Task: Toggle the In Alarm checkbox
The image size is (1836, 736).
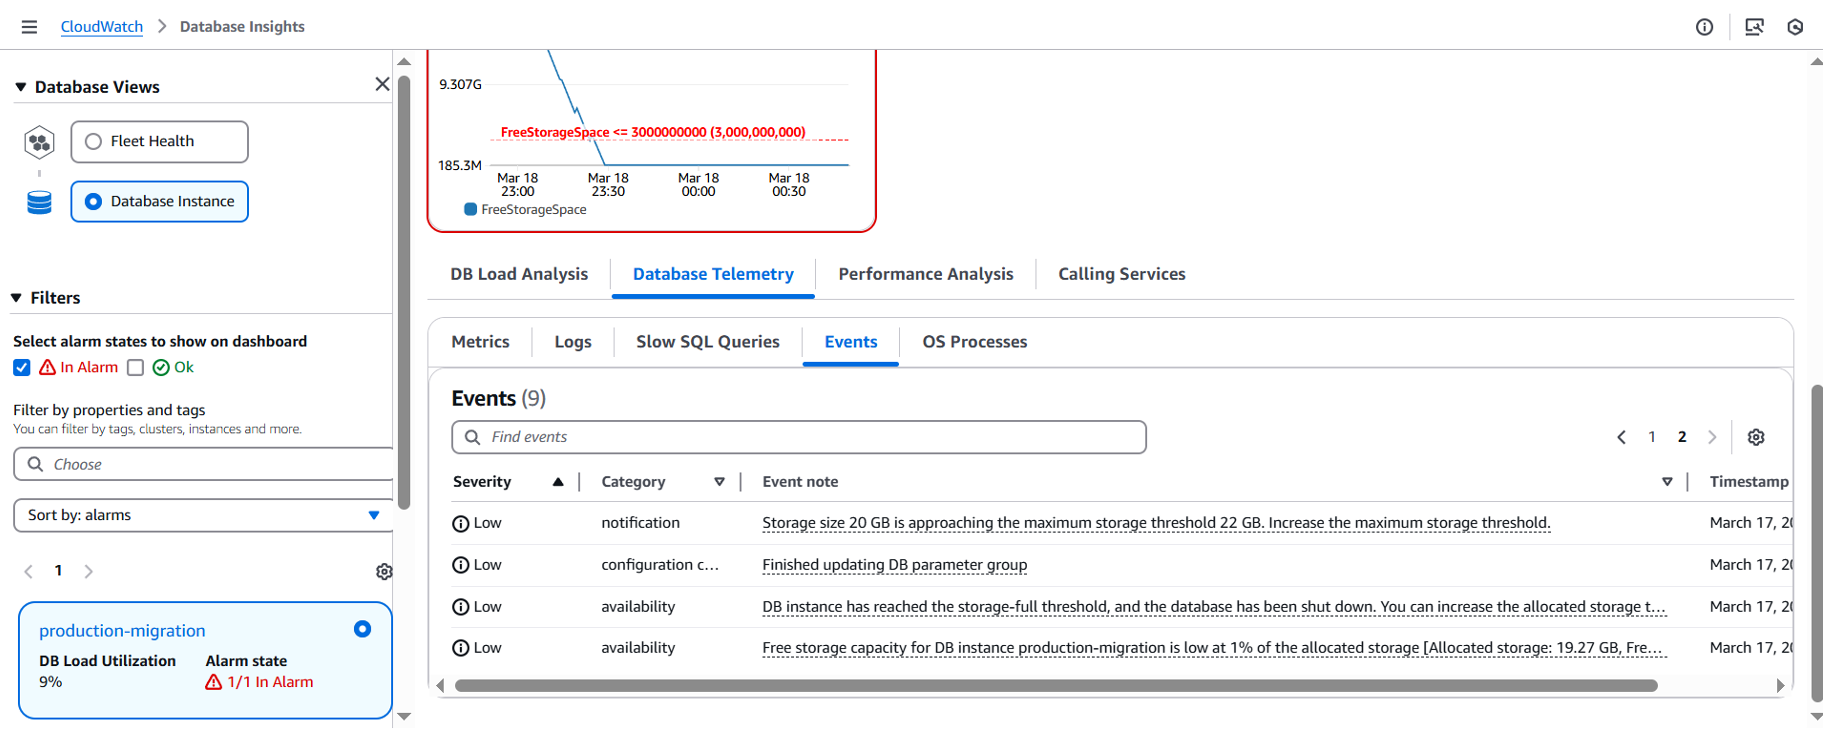Action: pos(22,368)
